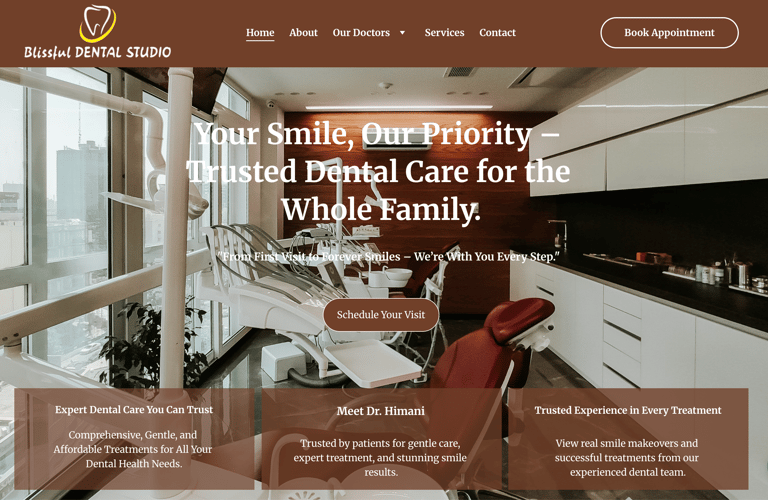Open the Home menu item

click(x=260, y=33)
